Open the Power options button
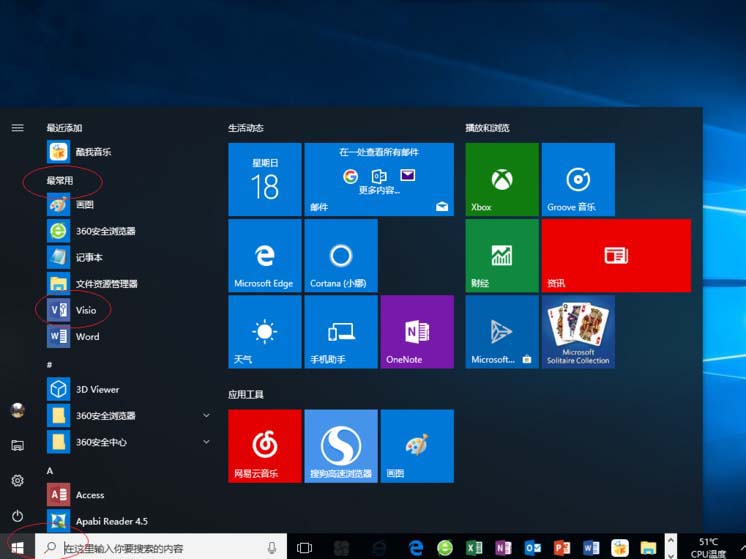 click(x=18, y=516)
